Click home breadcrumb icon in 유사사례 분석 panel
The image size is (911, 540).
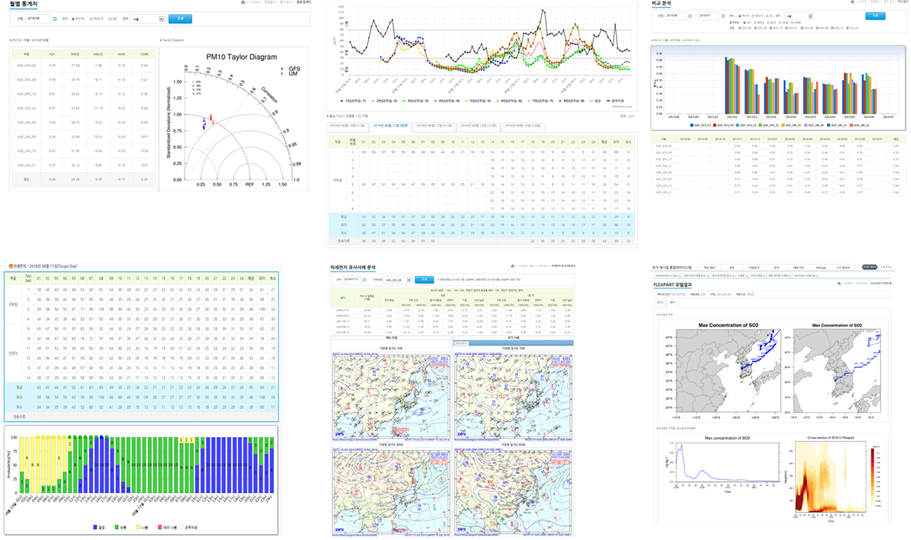512,266
